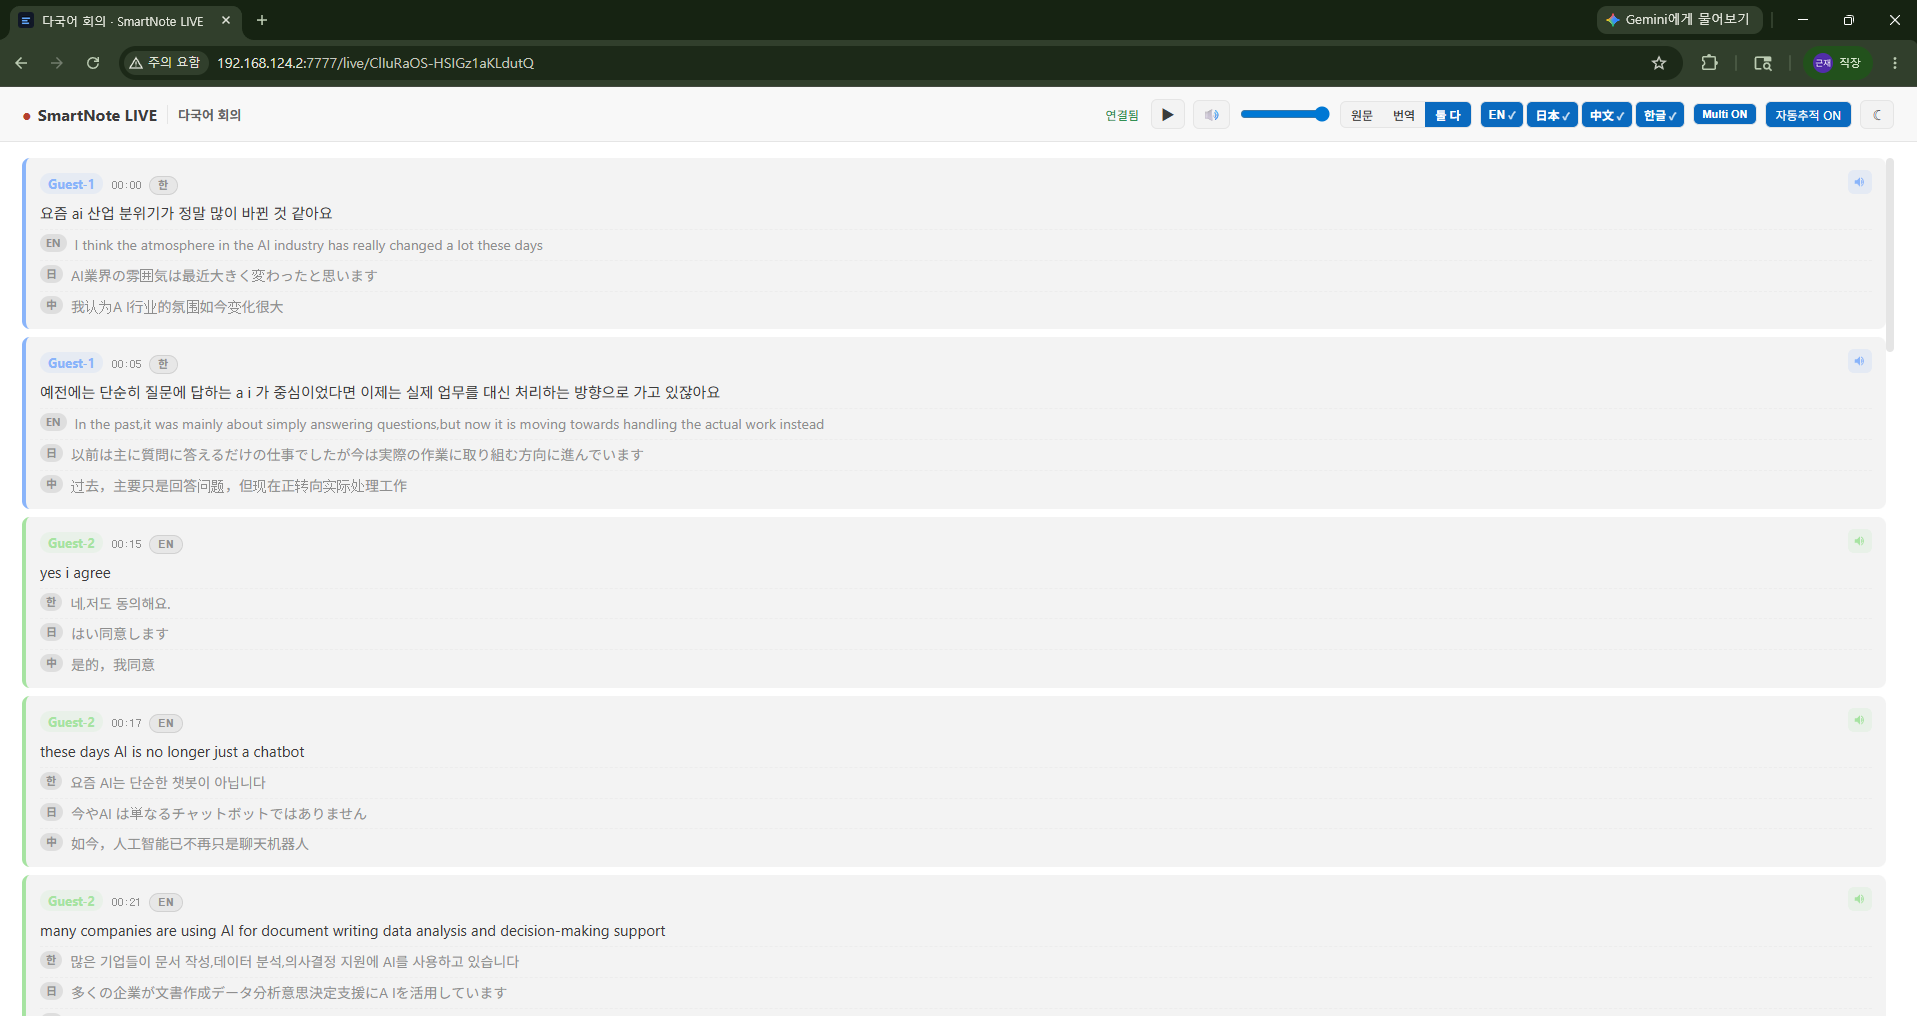Toggle the Multi ON button
The height and width of the screenshot is (1029, 1917).
coord(1725,114)
